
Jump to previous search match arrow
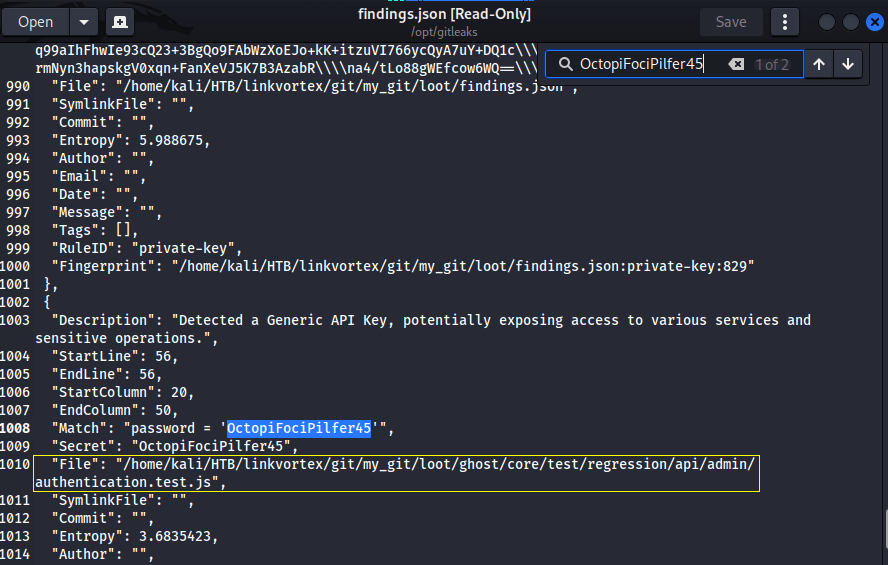coord(819,64)
